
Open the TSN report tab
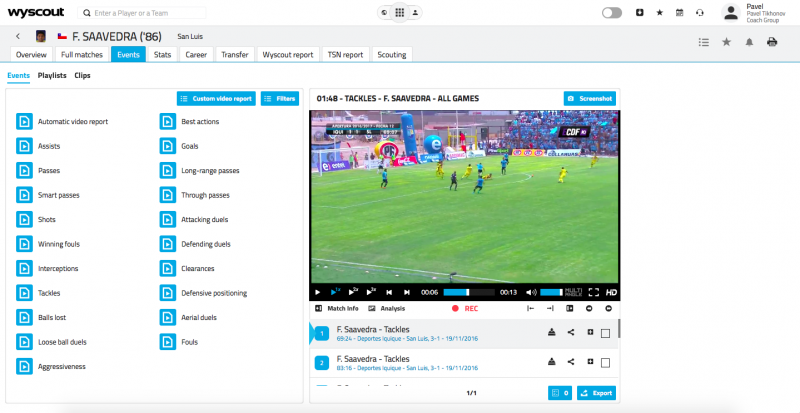(345, 55)
